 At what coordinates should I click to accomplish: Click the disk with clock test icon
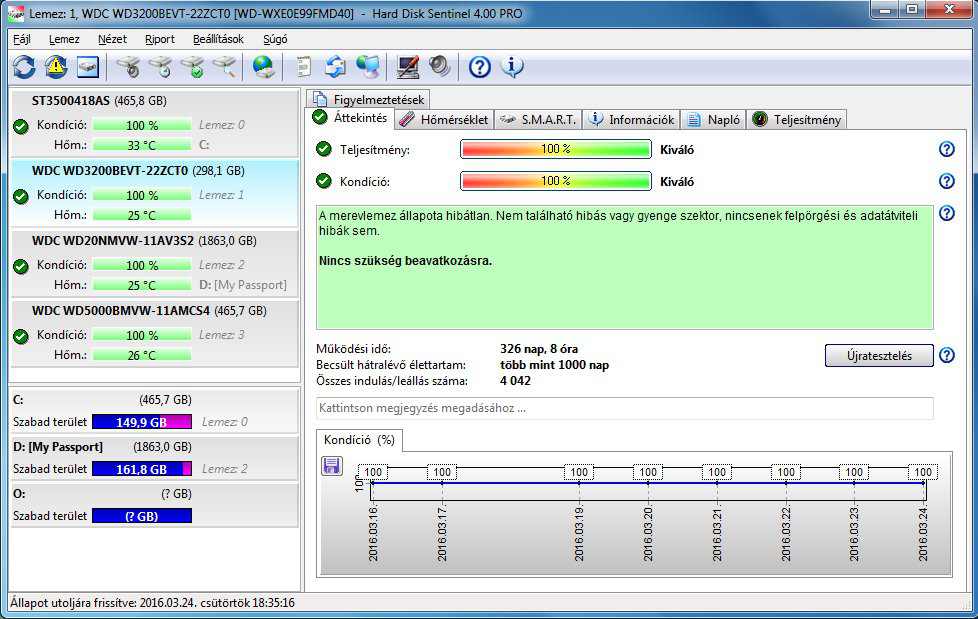160,66
